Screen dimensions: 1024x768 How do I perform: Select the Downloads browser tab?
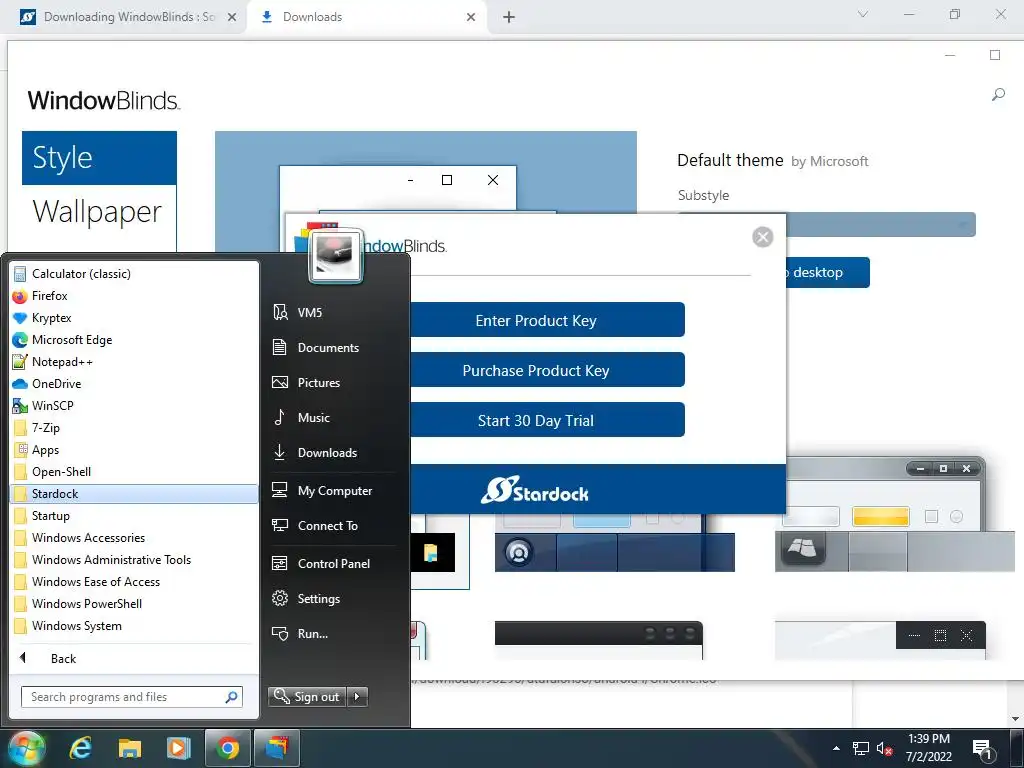point(366,17)
